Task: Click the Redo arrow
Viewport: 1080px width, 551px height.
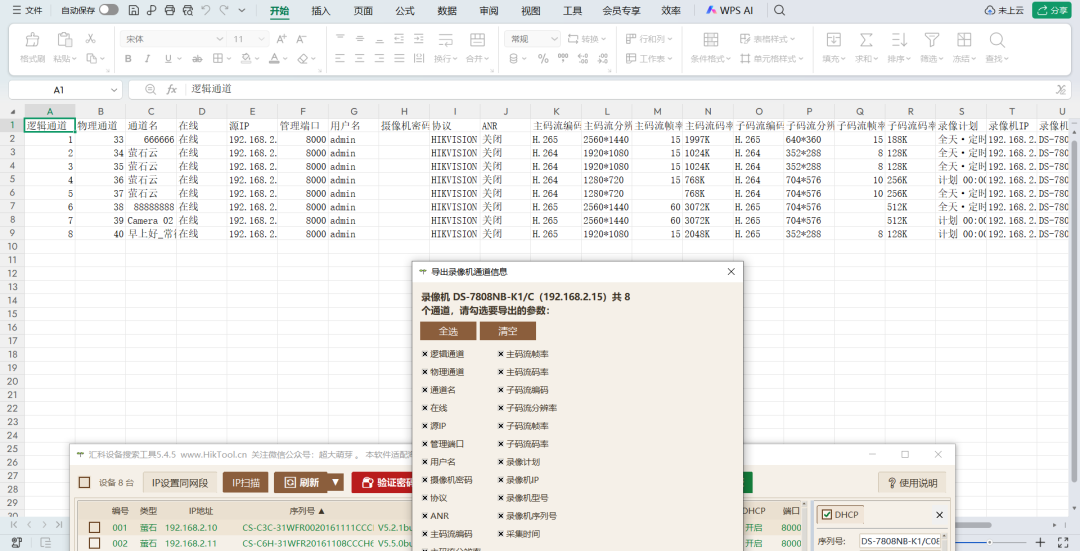Action: coord(223,10)
